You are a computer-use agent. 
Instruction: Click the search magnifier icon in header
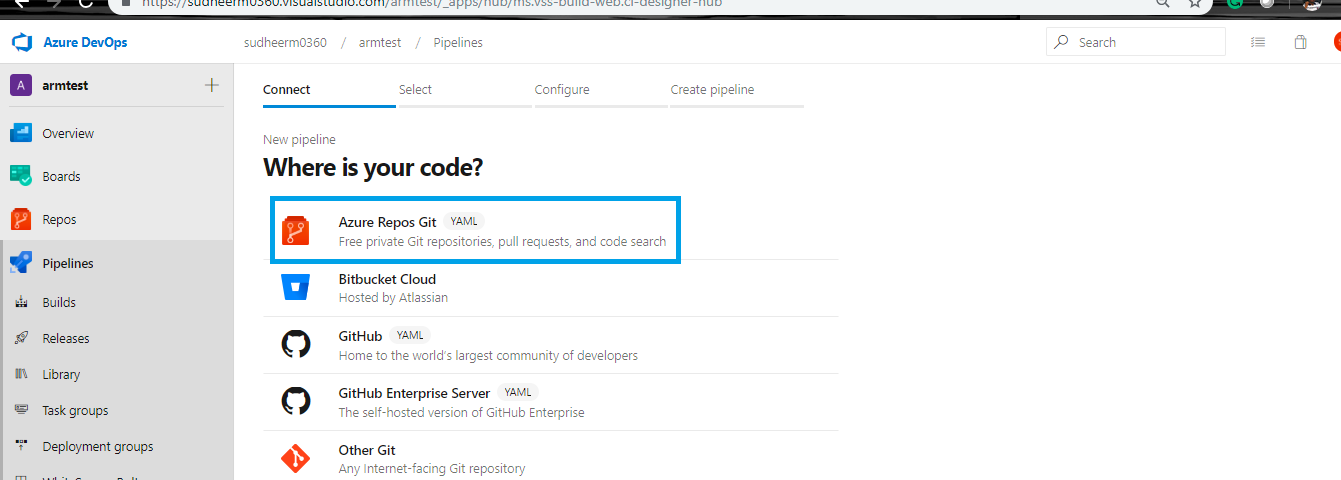[x=1062, y=42]
